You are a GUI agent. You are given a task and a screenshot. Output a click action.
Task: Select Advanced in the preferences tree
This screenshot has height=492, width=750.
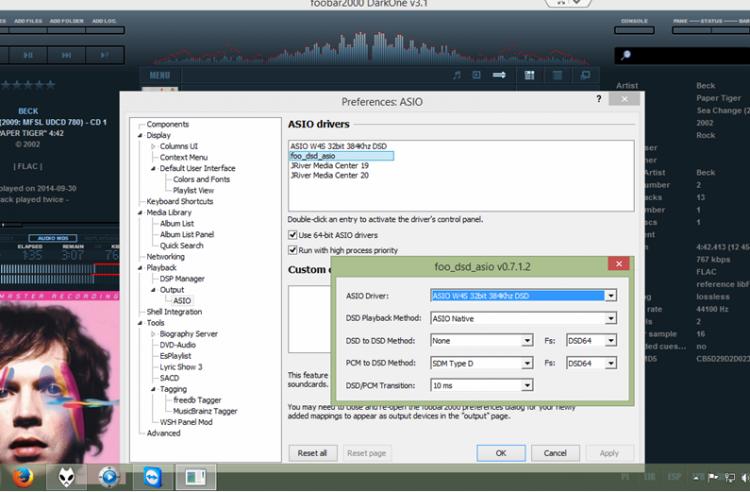163,433
